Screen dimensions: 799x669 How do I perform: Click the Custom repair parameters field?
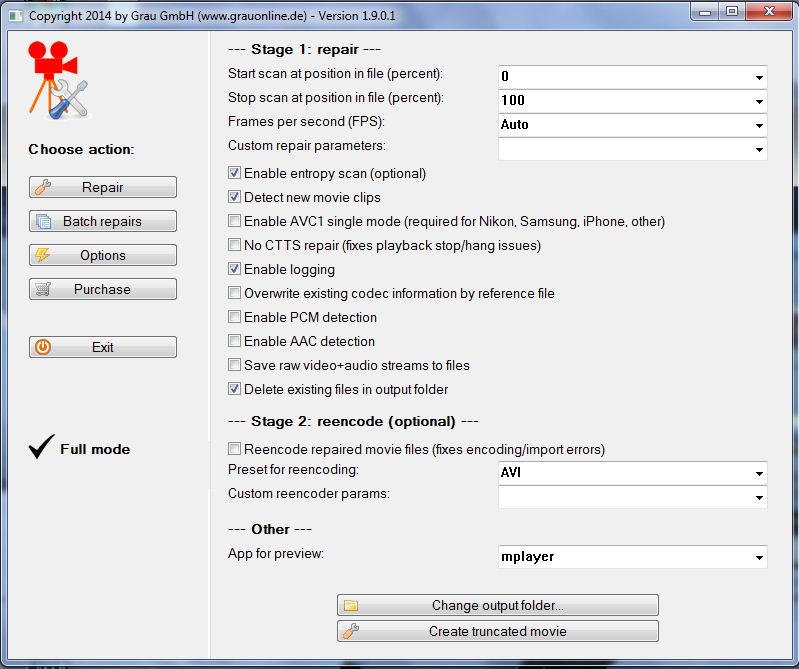point(624,150)
